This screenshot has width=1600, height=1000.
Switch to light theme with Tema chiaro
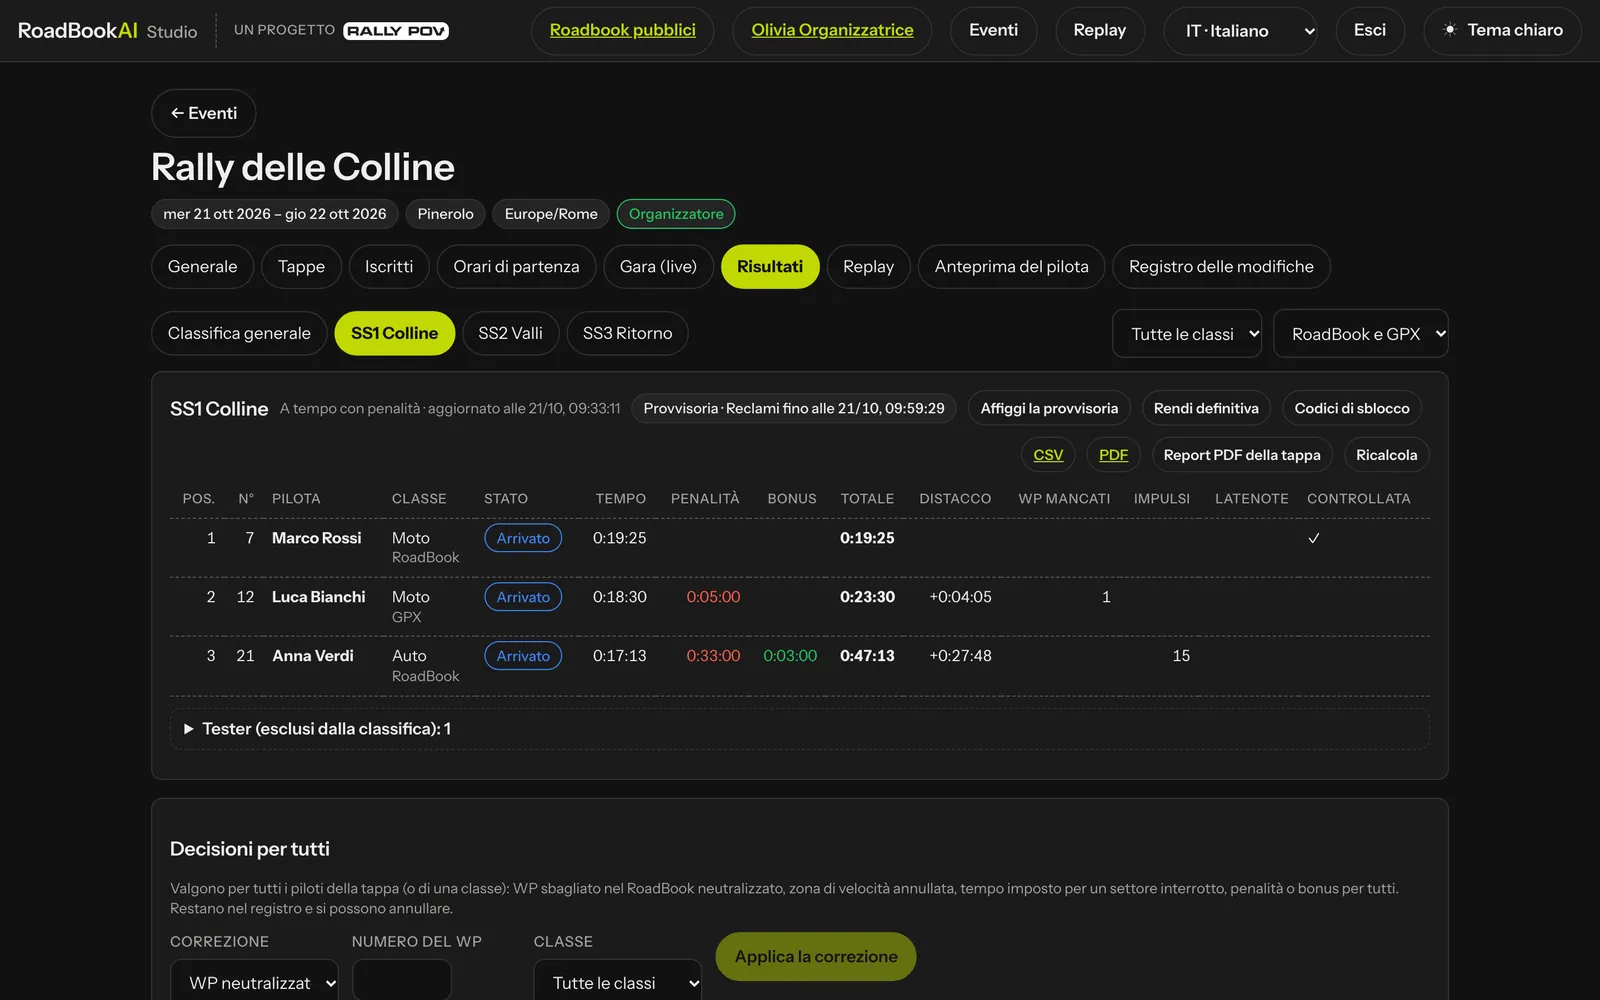tap(1502, 31)
